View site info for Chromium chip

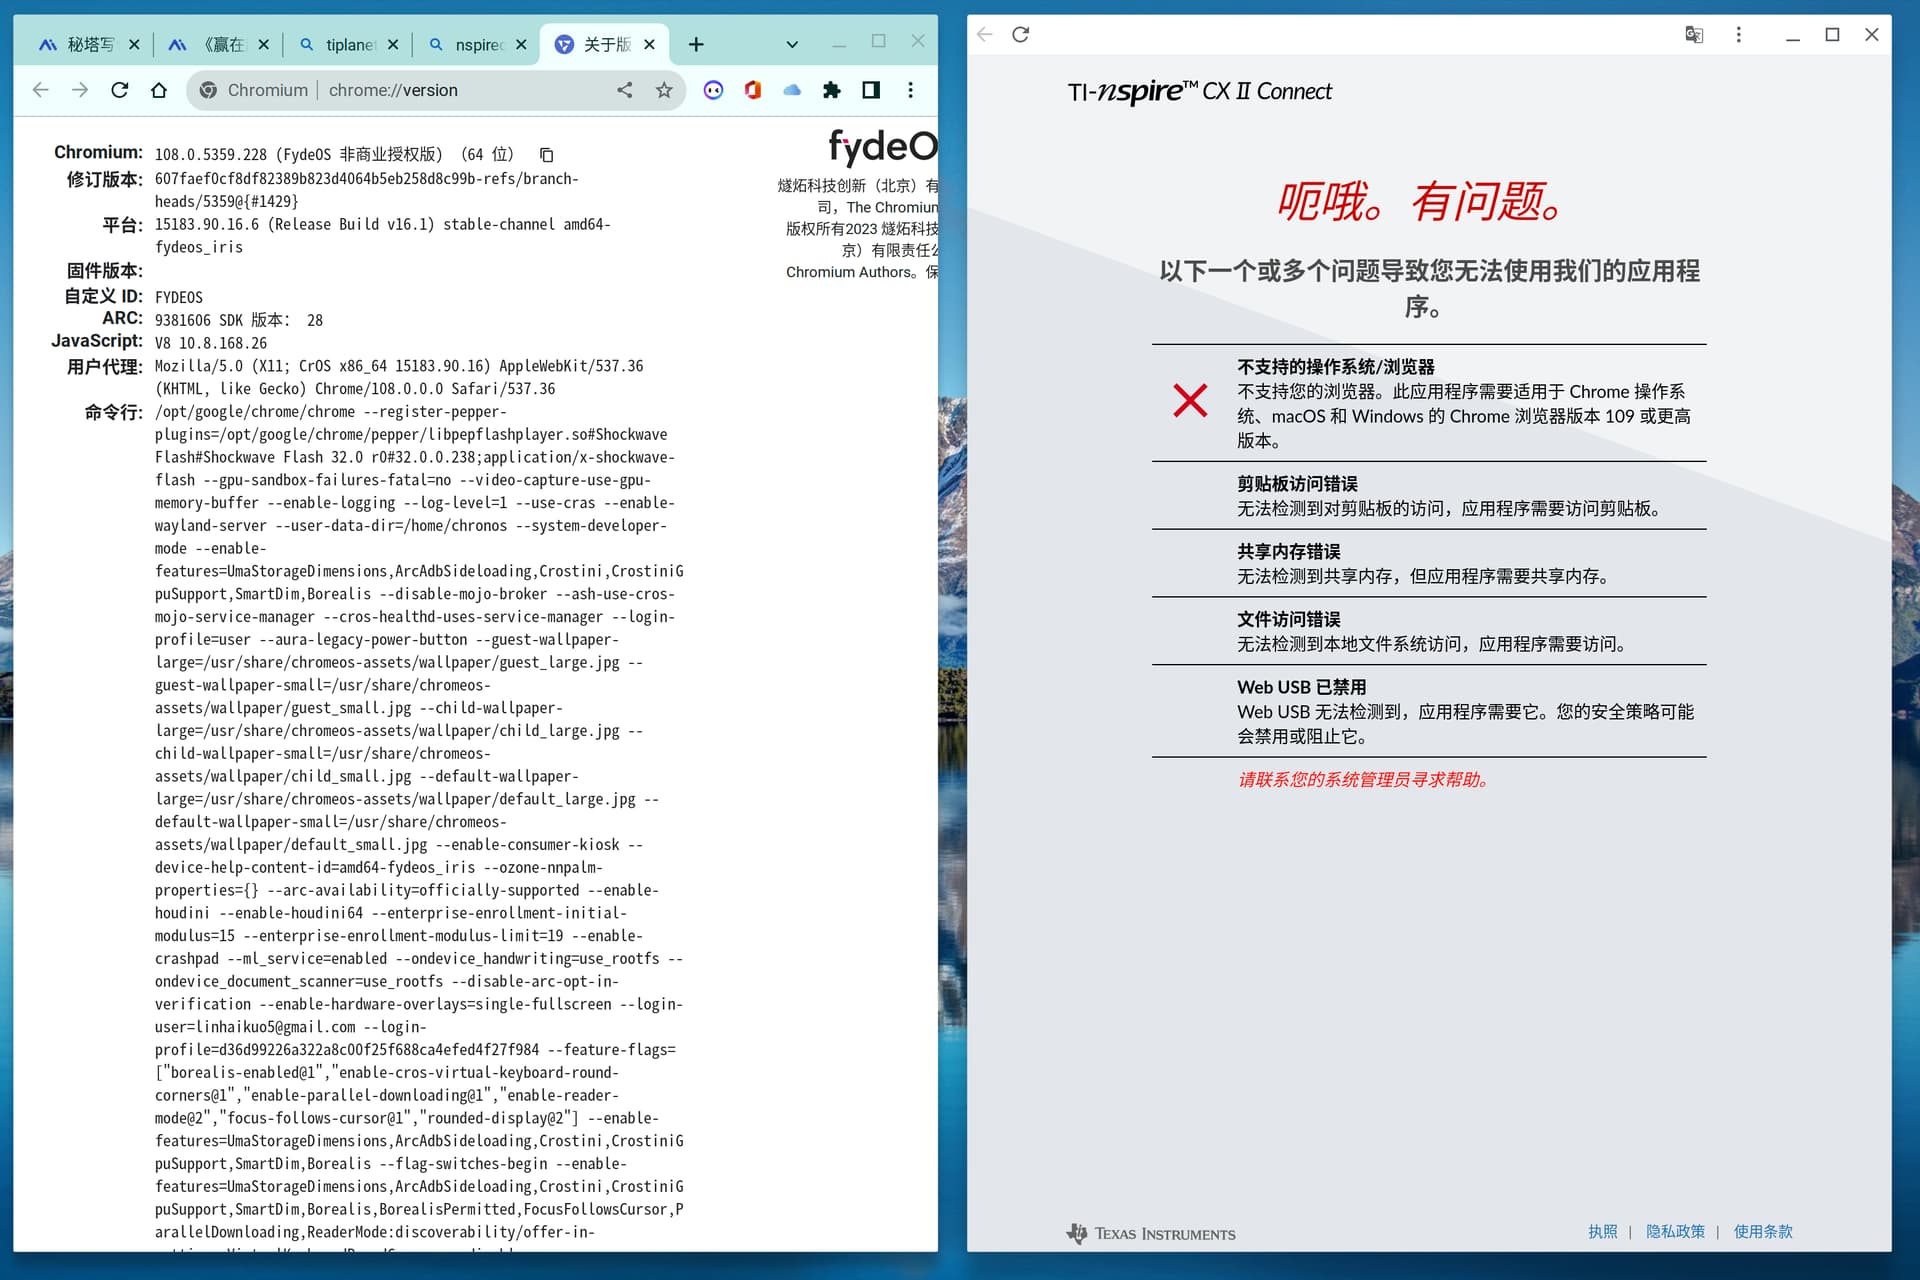click(x=254, y=90)
